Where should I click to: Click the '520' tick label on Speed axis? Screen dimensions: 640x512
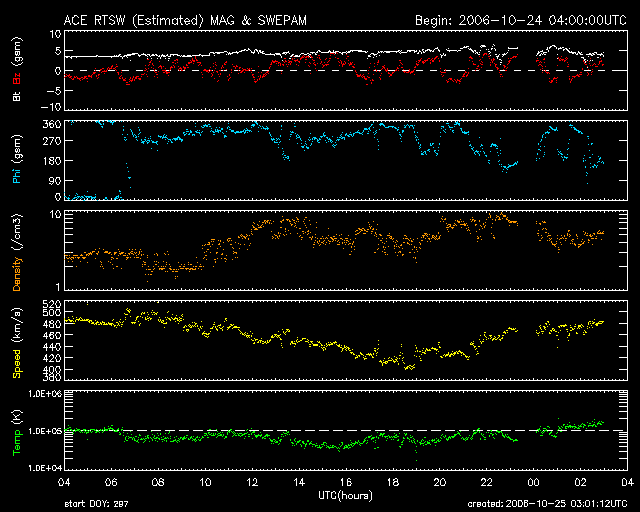(52, 304)
